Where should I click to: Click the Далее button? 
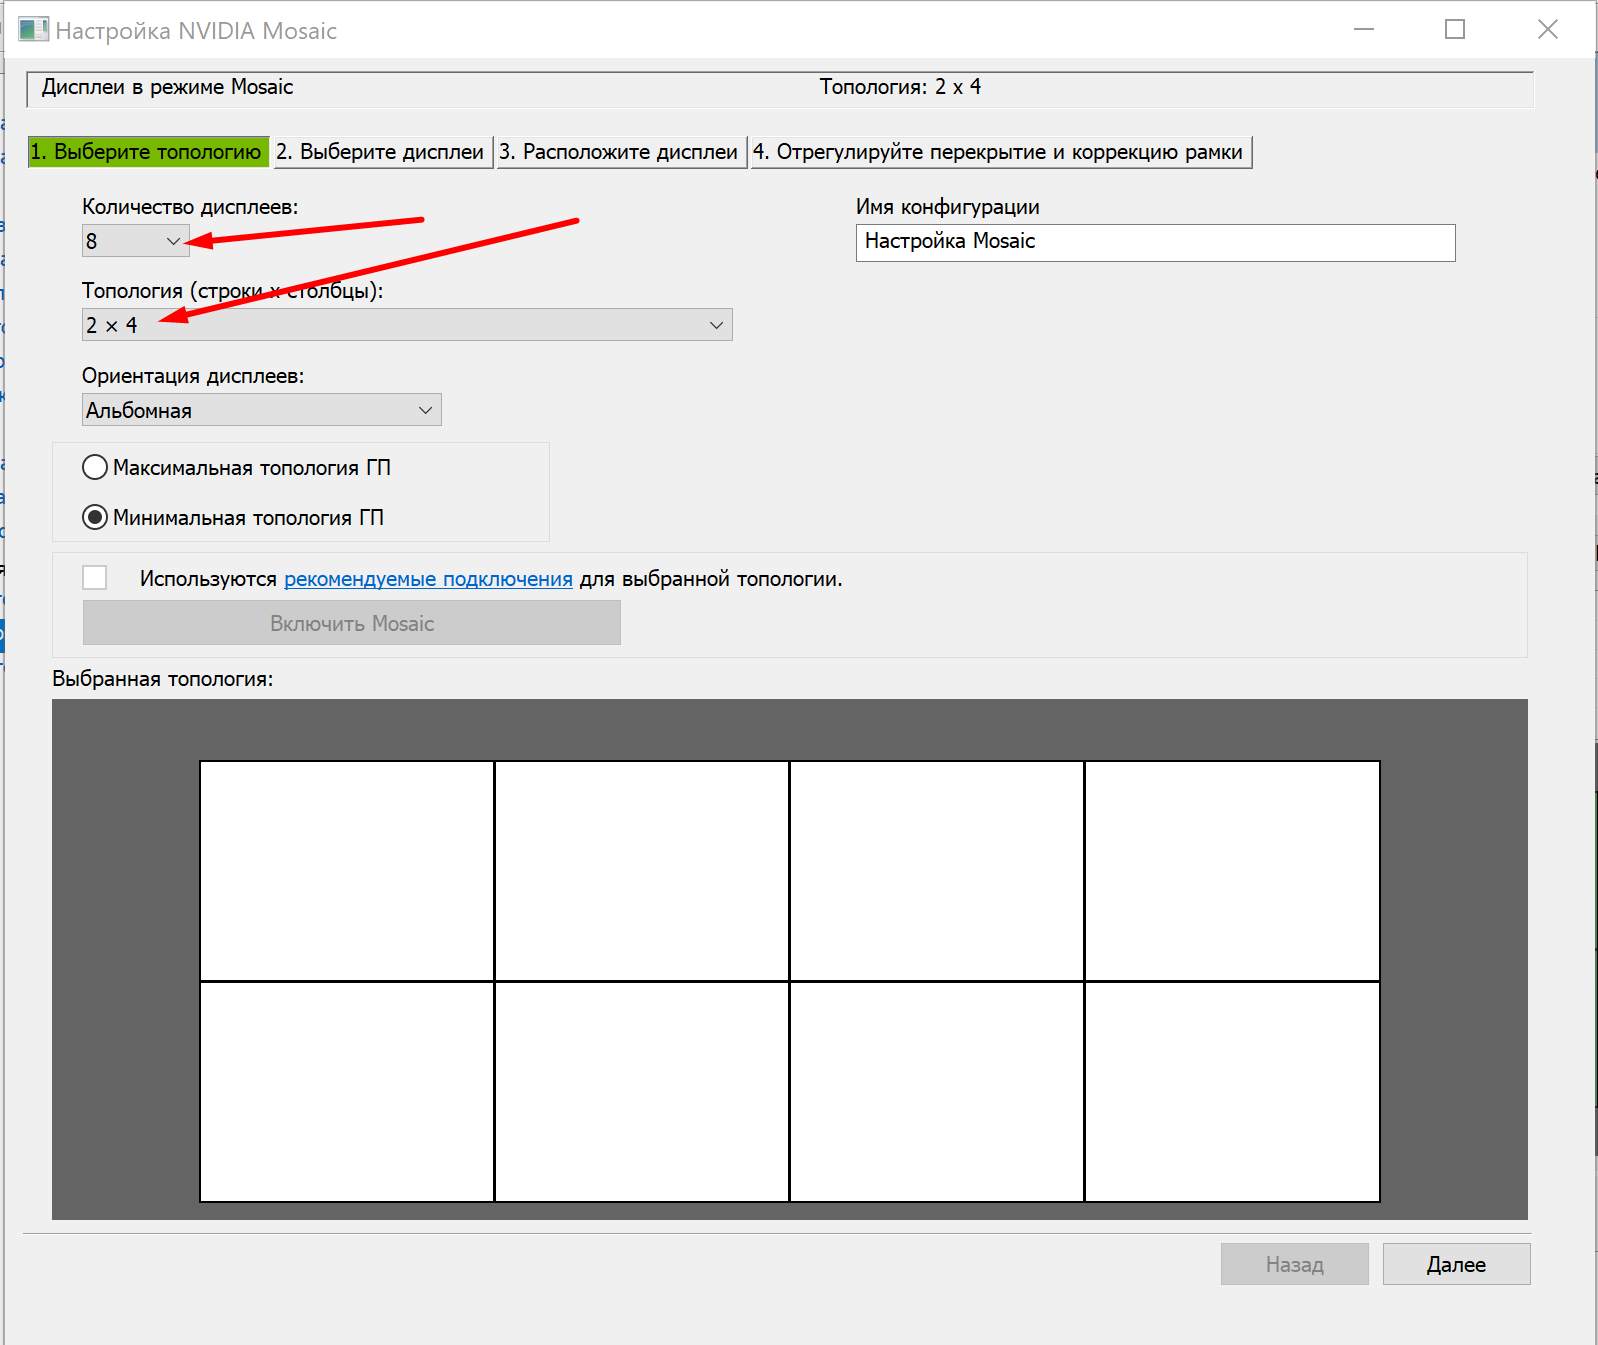[1456, 1264]
